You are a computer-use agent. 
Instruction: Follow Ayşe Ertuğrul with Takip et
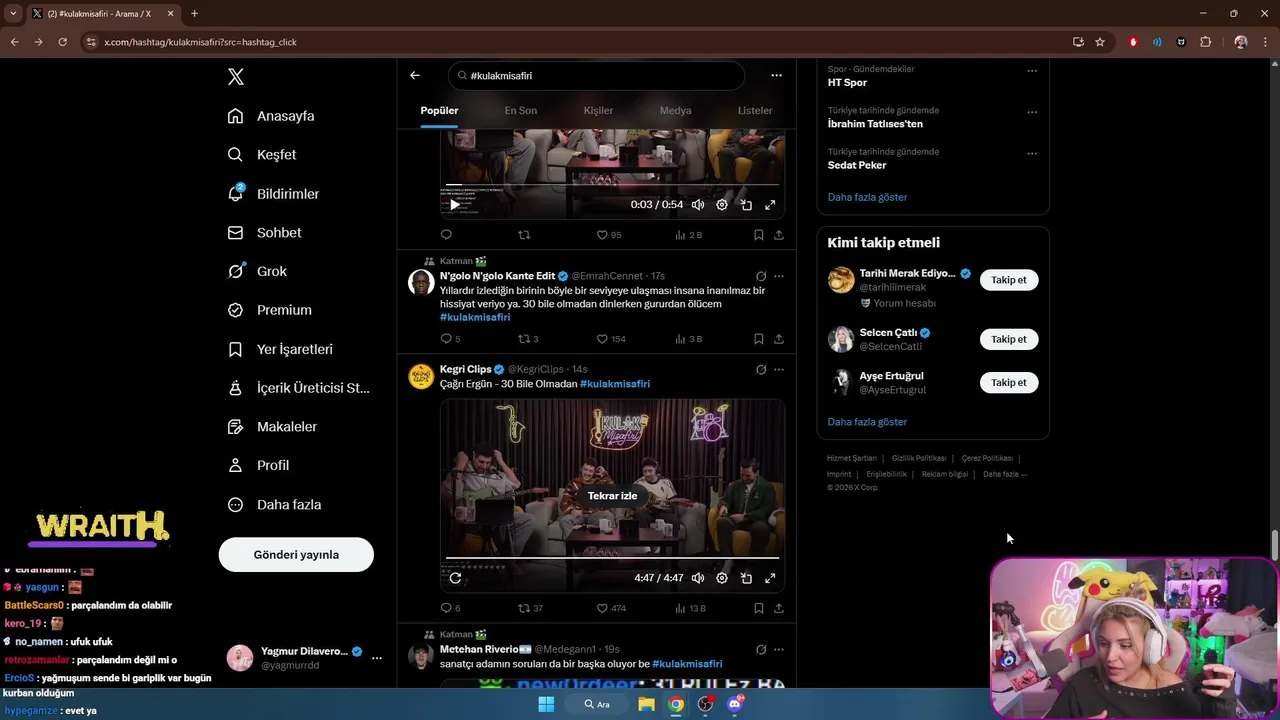[x=1009, y=383]
